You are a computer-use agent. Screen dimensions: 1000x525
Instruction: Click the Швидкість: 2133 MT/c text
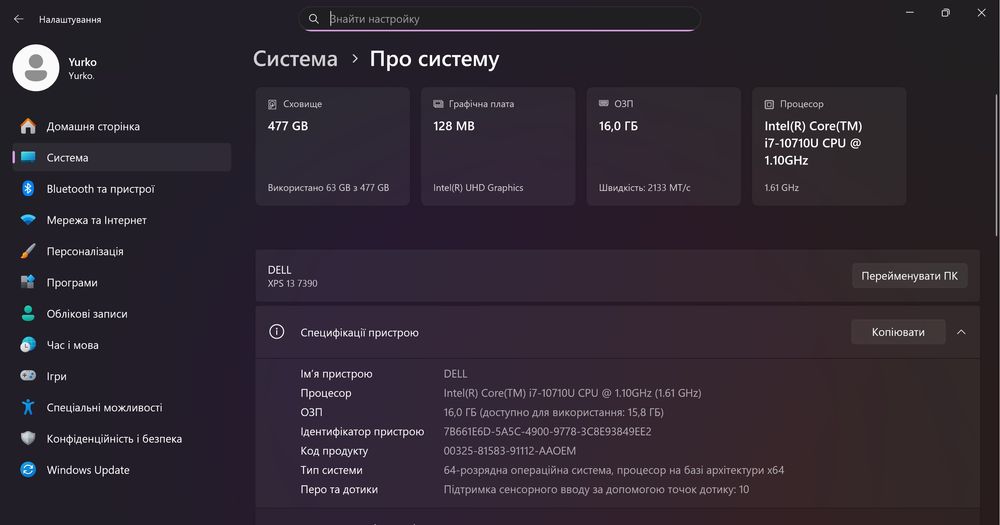click(644, 188)
